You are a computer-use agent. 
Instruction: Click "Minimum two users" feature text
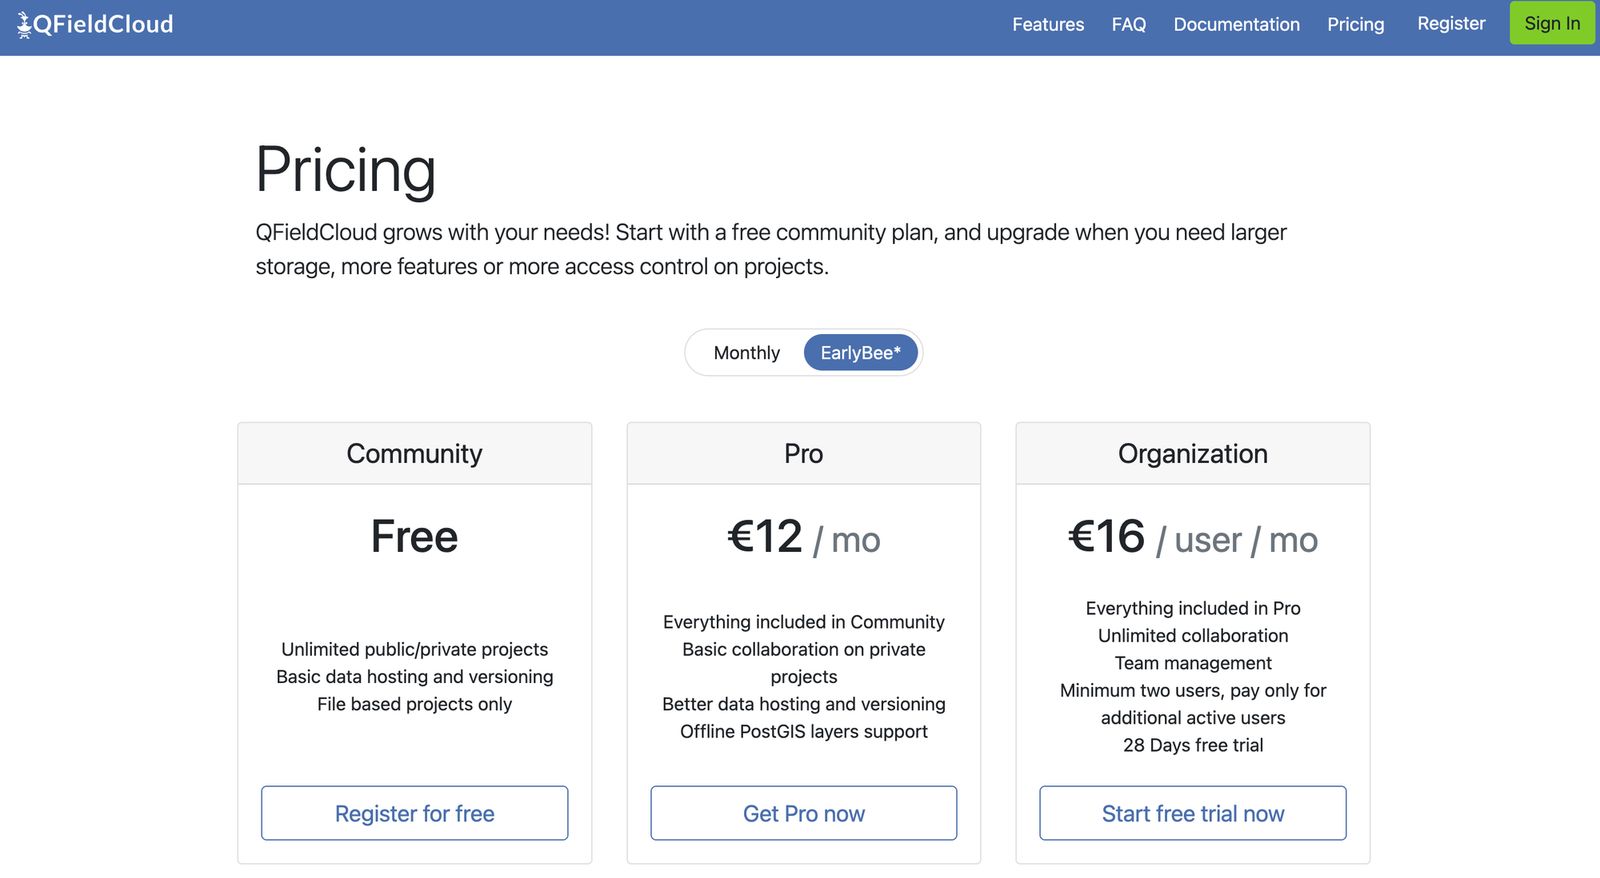(x=1193, y=704)
